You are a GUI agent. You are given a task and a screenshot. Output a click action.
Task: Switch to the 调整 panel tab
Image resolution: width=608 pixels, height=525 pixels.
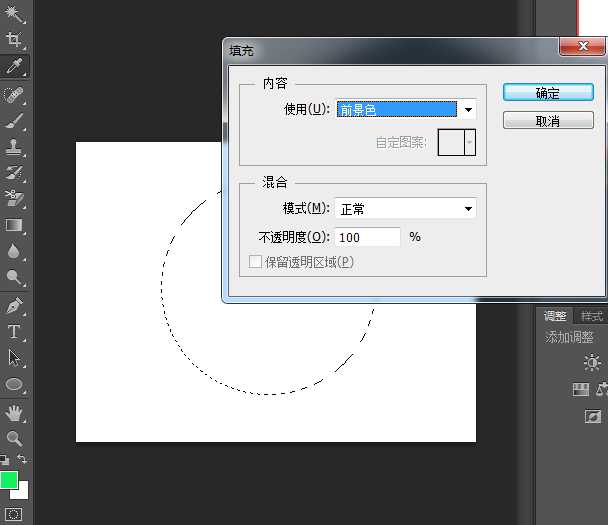(x=554, y=316)
